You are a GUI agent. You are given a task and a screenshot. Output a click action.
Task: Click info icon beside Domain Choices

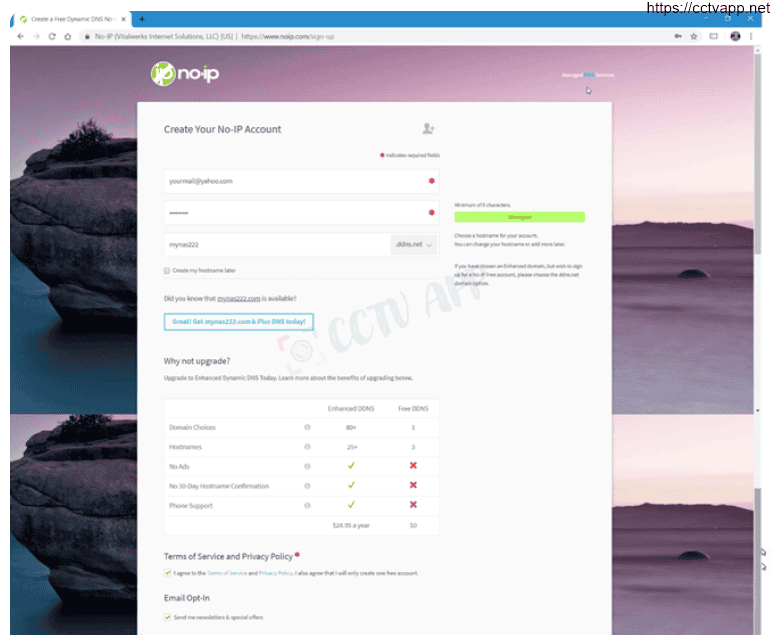coord(307,428)
